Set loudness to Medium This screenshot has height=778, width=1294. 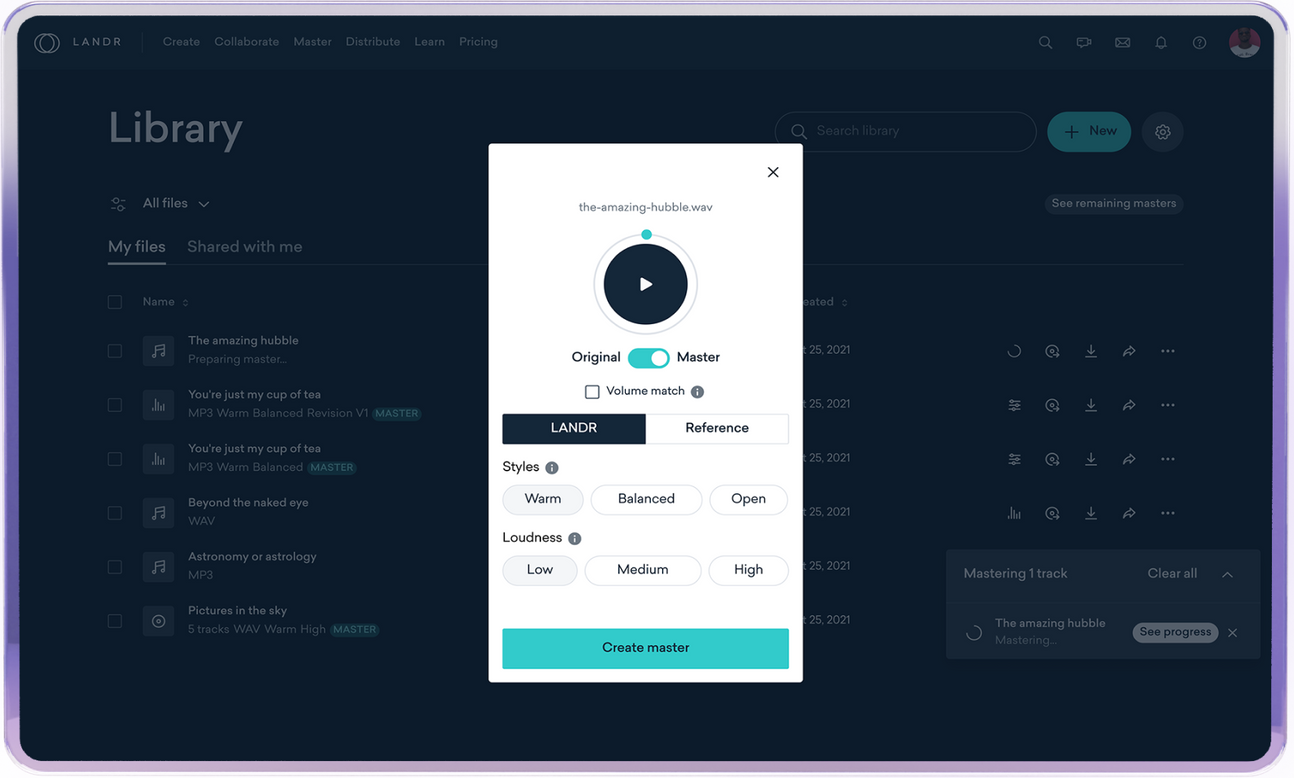click(x=642, y=570)
